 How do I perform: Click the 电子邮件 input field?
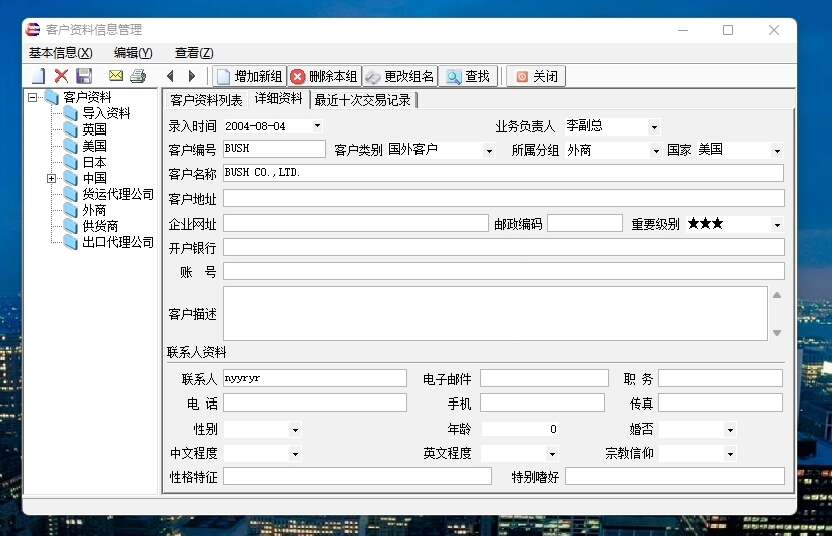pyautogui.click(x=544, y=378)
